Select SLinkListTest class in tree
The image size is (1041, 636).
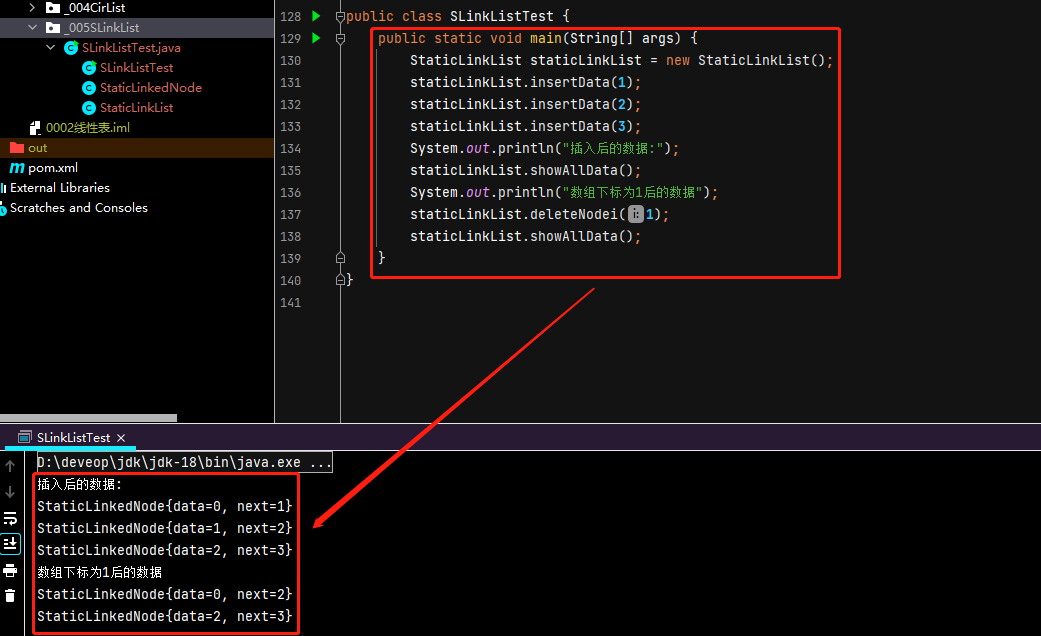136,68
